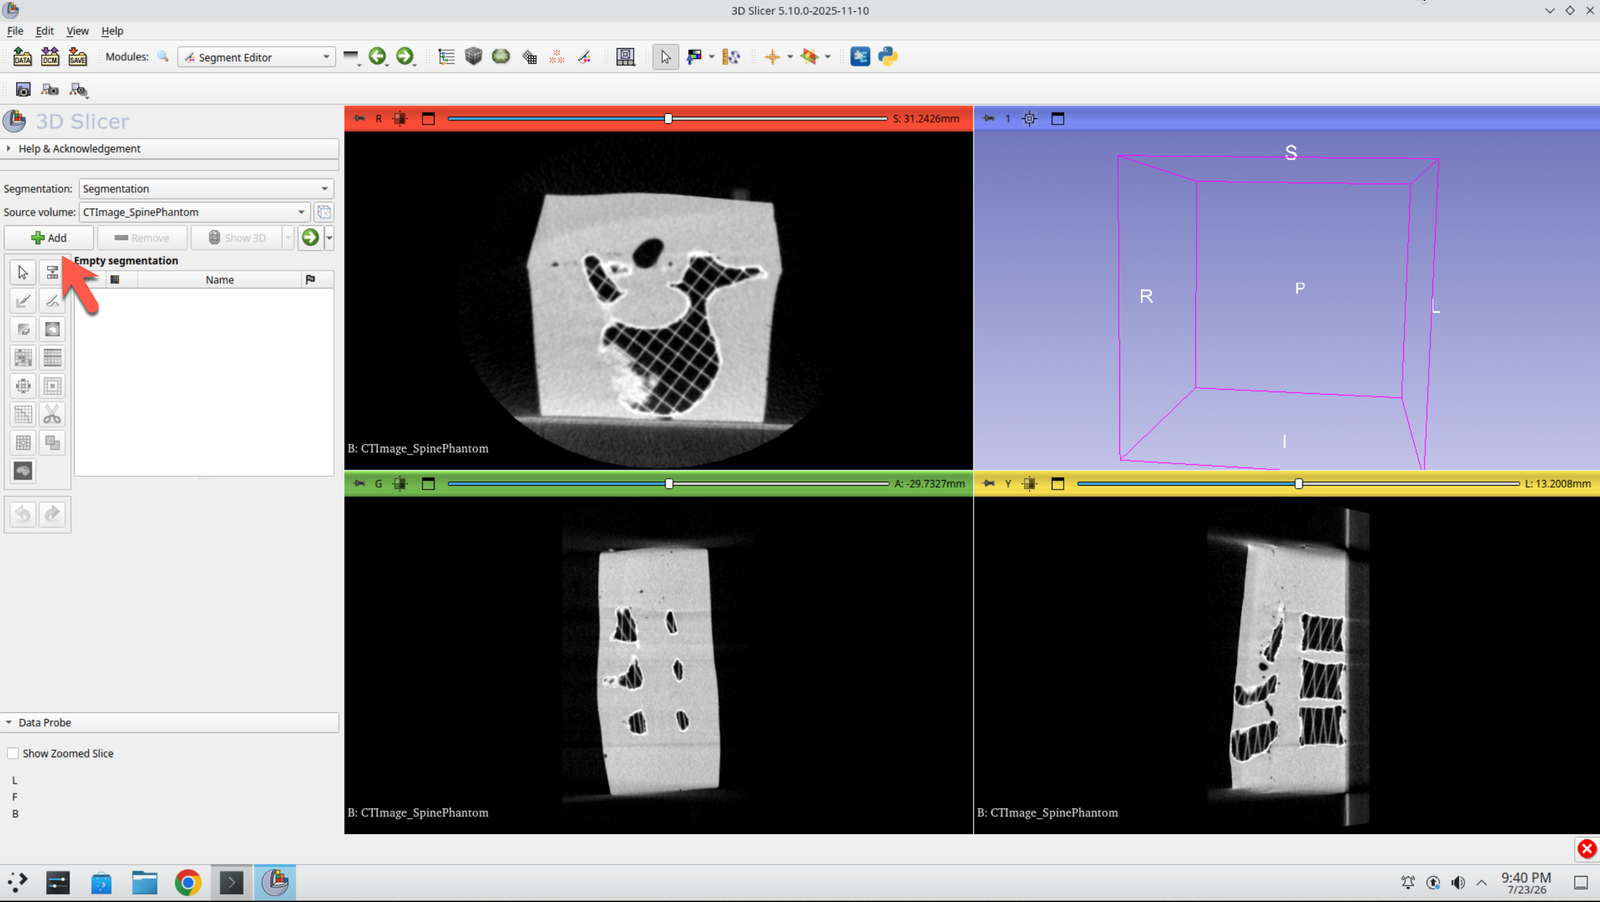This screenshot has width=1600, height=902.
Task: Maximize the red slice view with its square icon
Action: (x=428, y=118)
